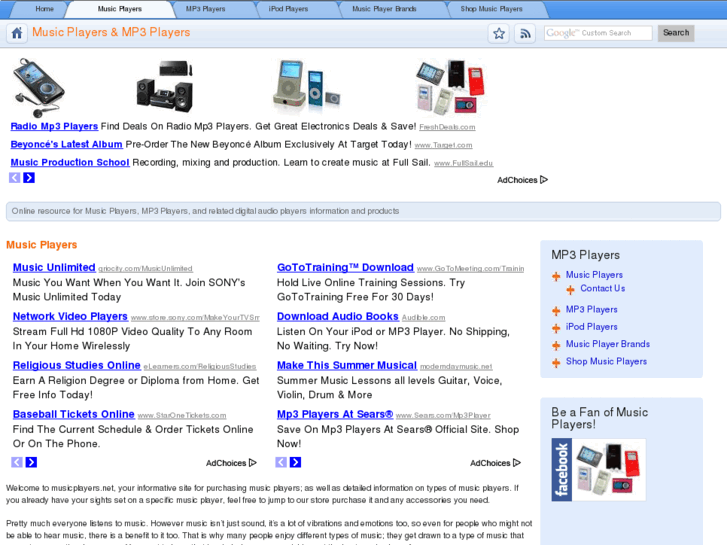Click previous arrow in top ad block
Viewport: 727px width, 545px height.
[x=15, y=178]
